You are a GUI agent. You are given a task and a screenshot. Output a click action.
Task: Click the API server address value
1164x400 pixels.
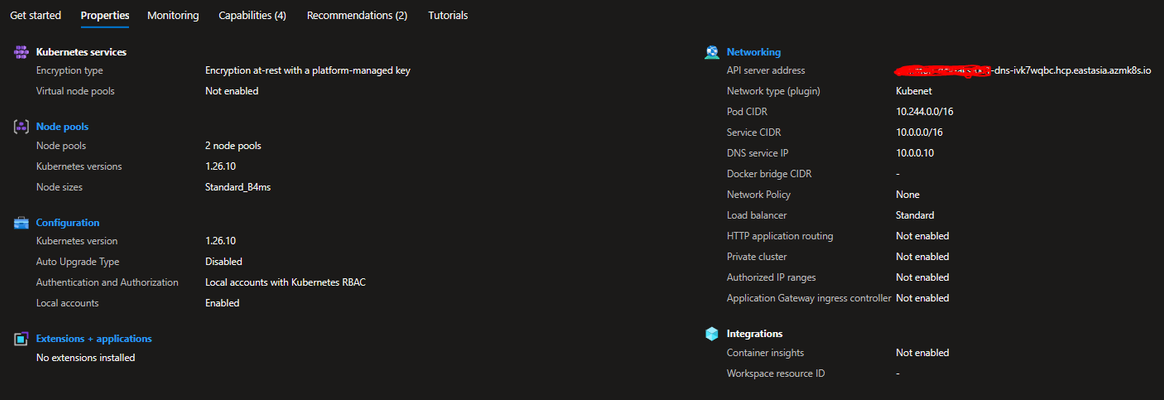[x=1024, y=71]
